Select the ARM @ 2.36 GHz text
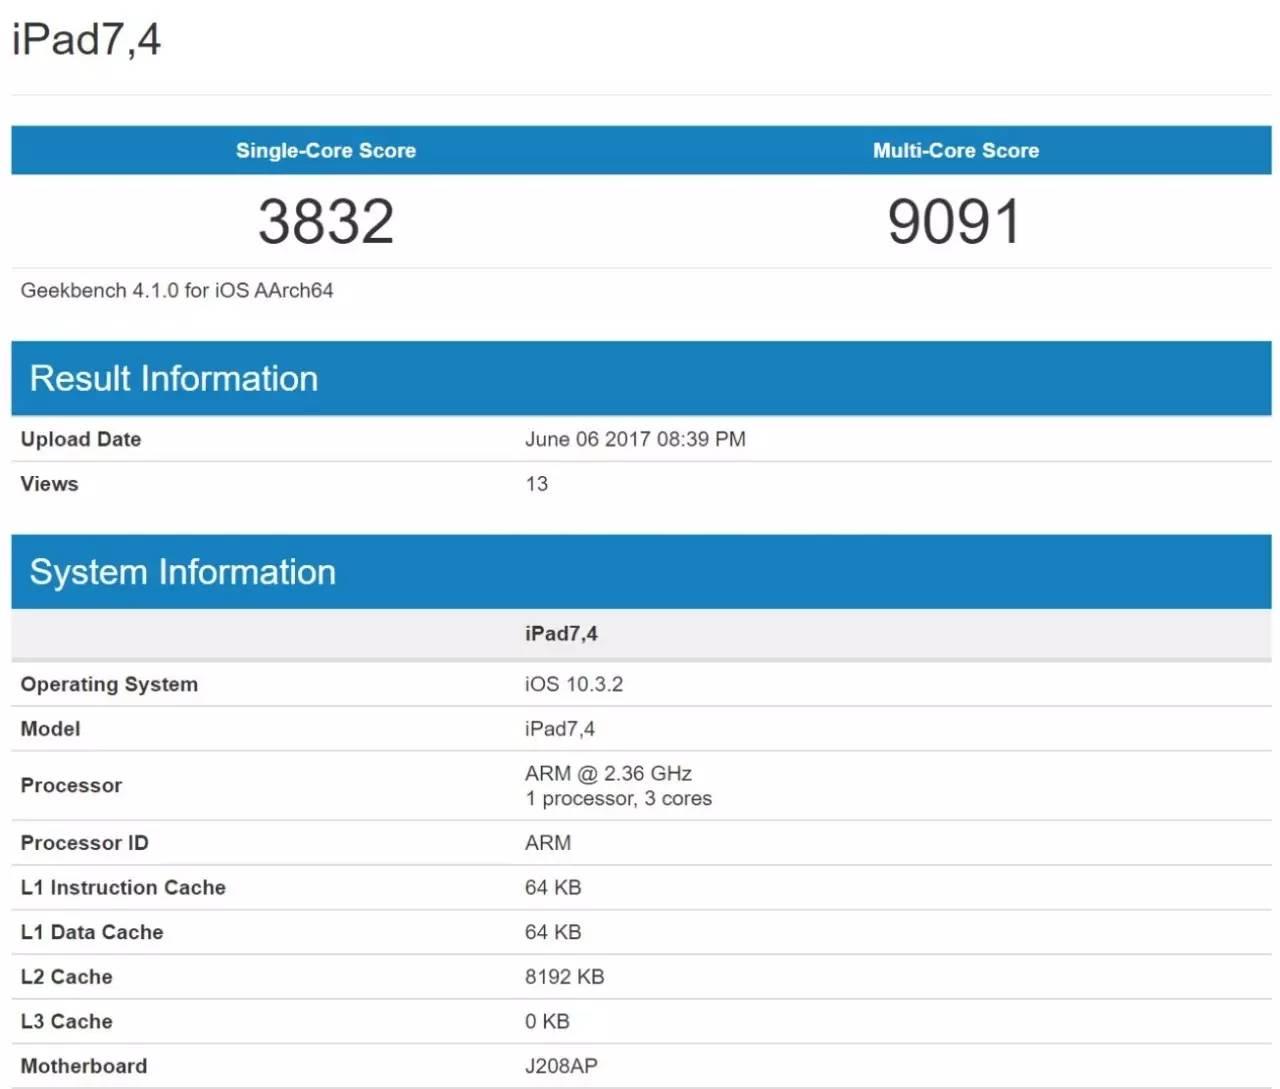The width and height of the screenshot is (1280, 1089). (608, 774)
